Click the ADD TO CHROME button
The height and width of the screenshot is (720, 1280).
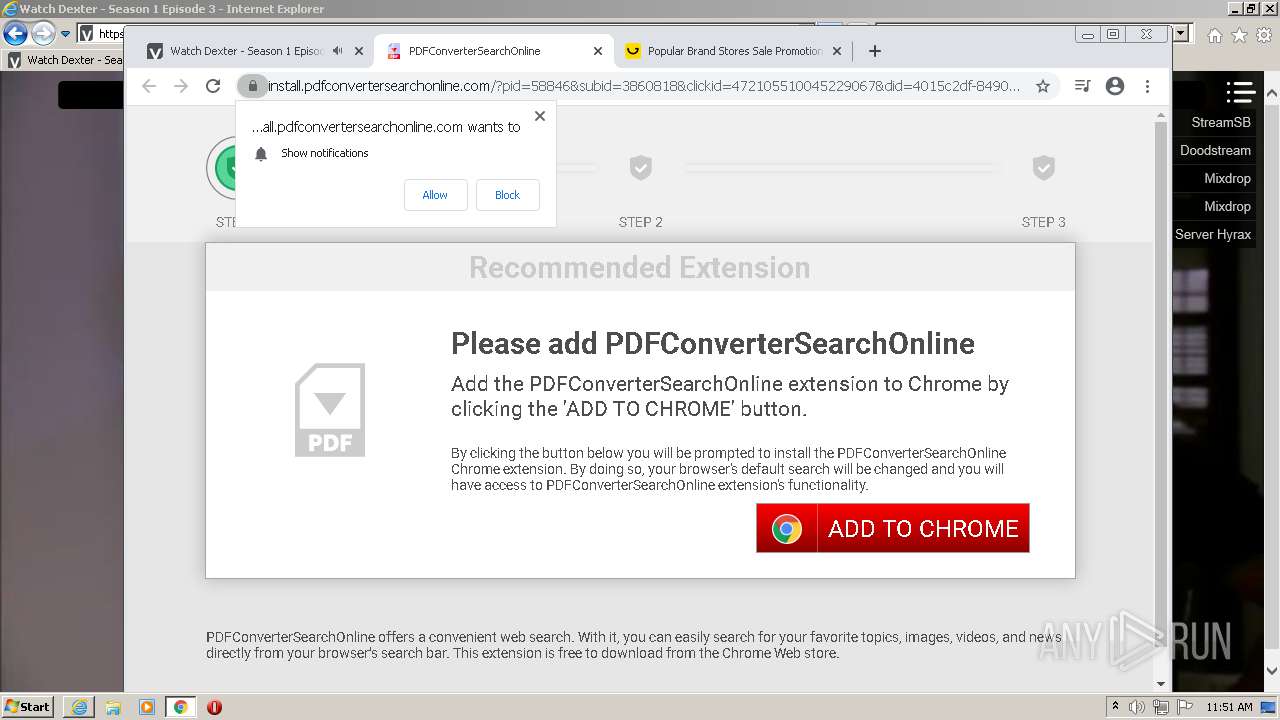pos(892,528)
